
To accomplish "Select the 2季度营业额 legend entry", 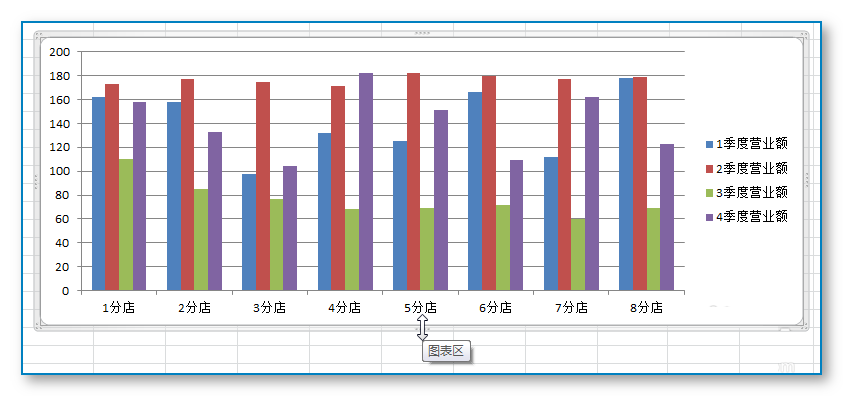I will point(747,168).
